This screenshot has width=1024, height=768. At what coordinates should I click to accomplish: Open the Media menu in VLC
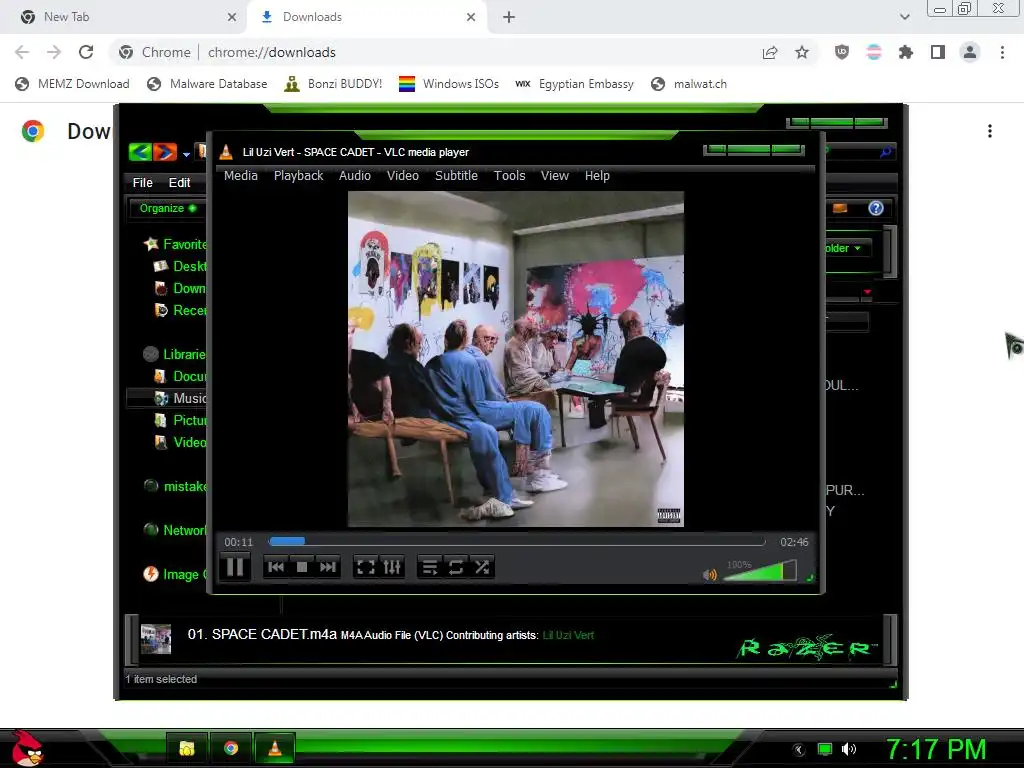pyautogui.click(x=241, y=176)
